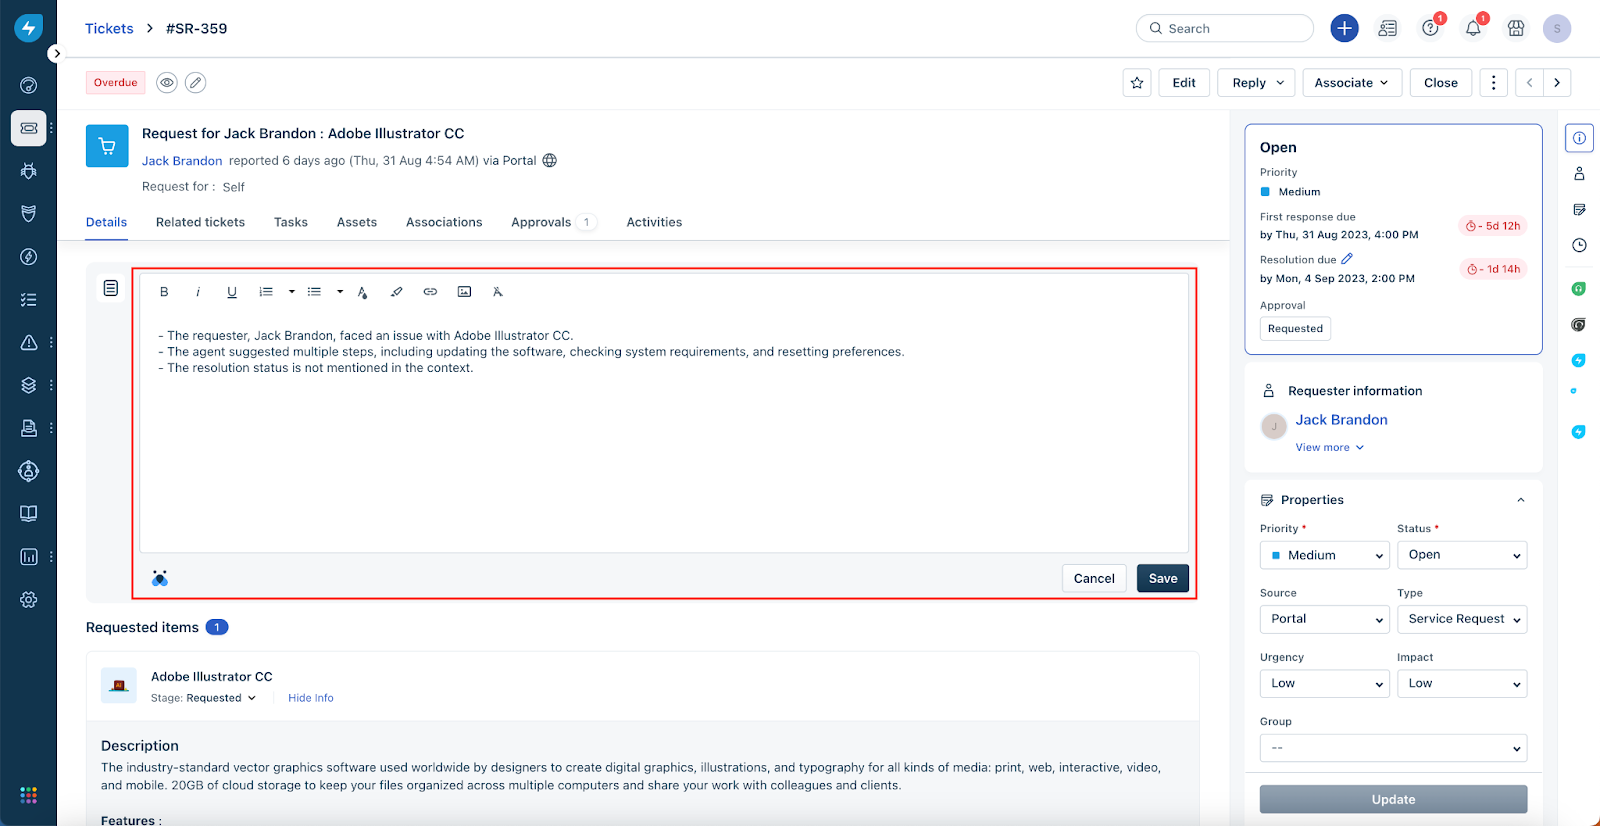Open the Source Portal dropdown
This screenshot has height=826, width=1600.
click(x=1324, y=619)
